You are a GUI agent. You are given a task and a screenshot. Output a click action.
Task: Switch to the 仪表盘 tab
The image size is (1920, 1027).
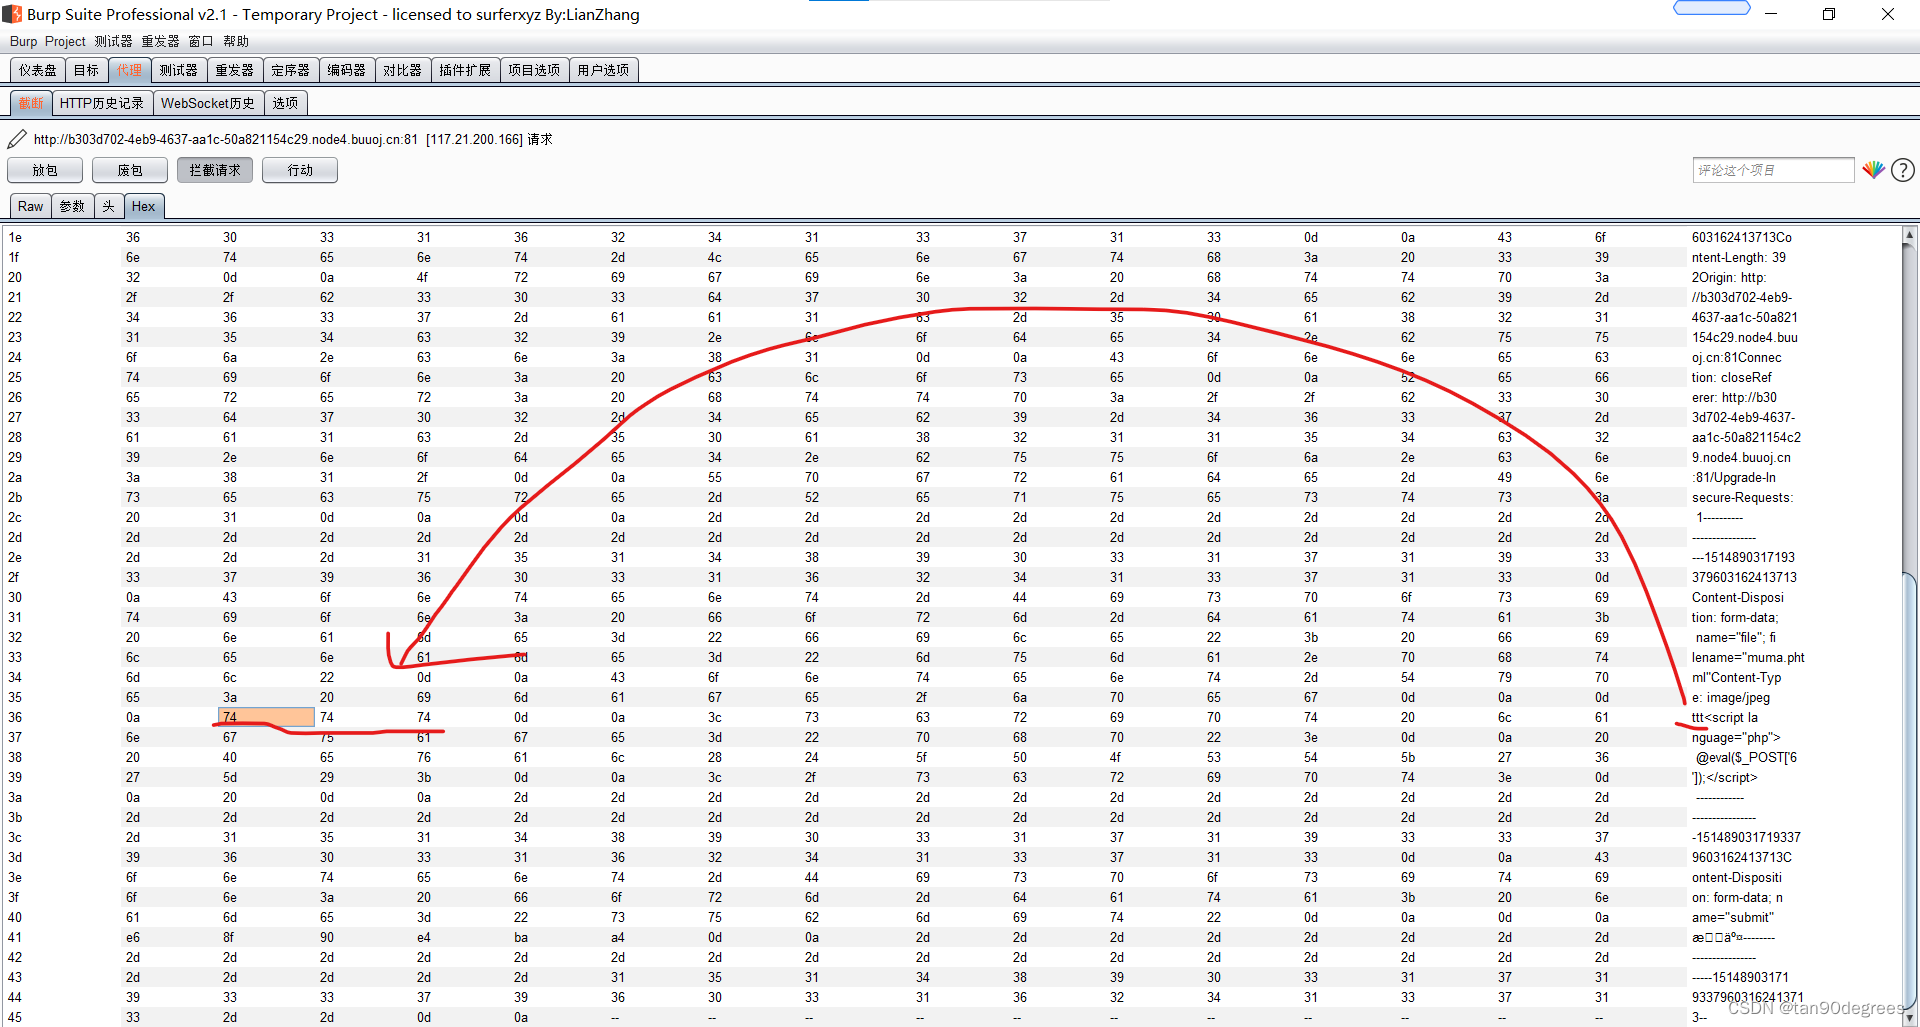38,70
